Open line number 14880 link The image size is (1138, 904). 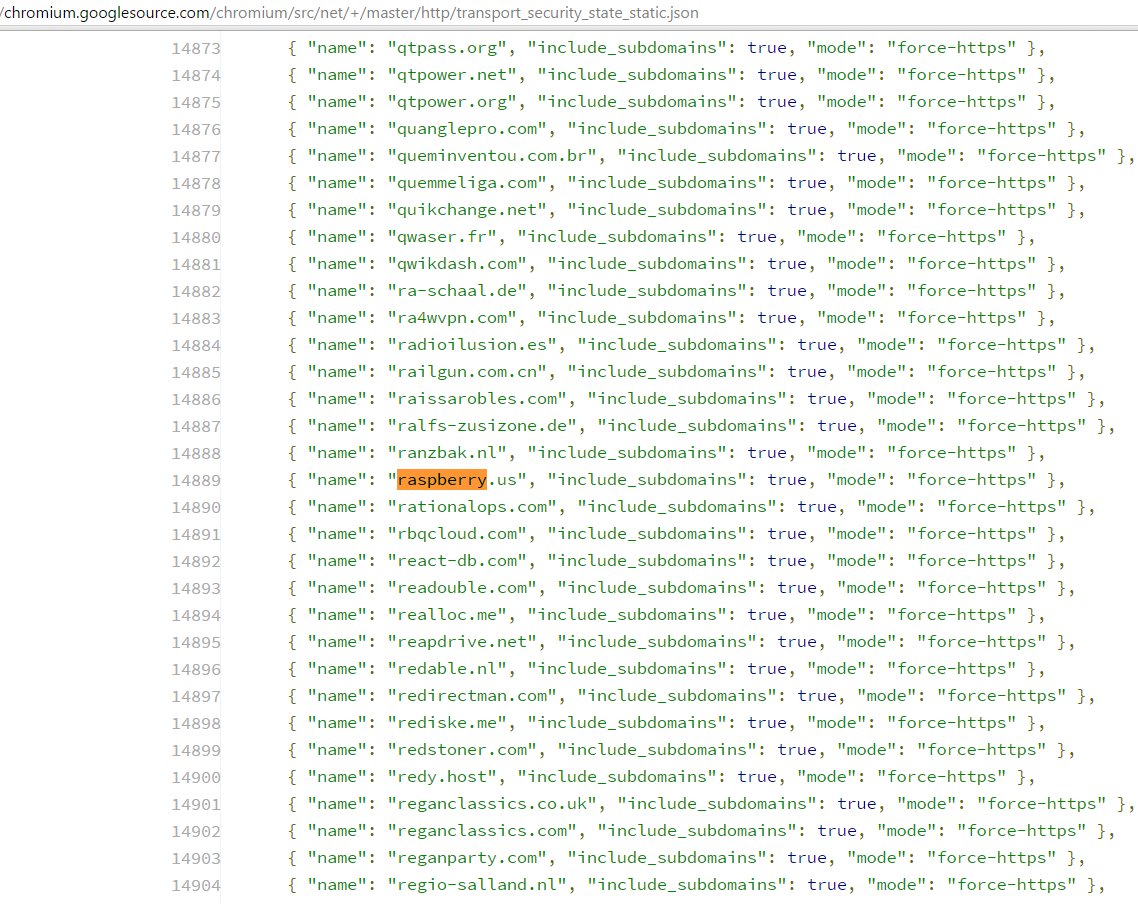(196, 237)
